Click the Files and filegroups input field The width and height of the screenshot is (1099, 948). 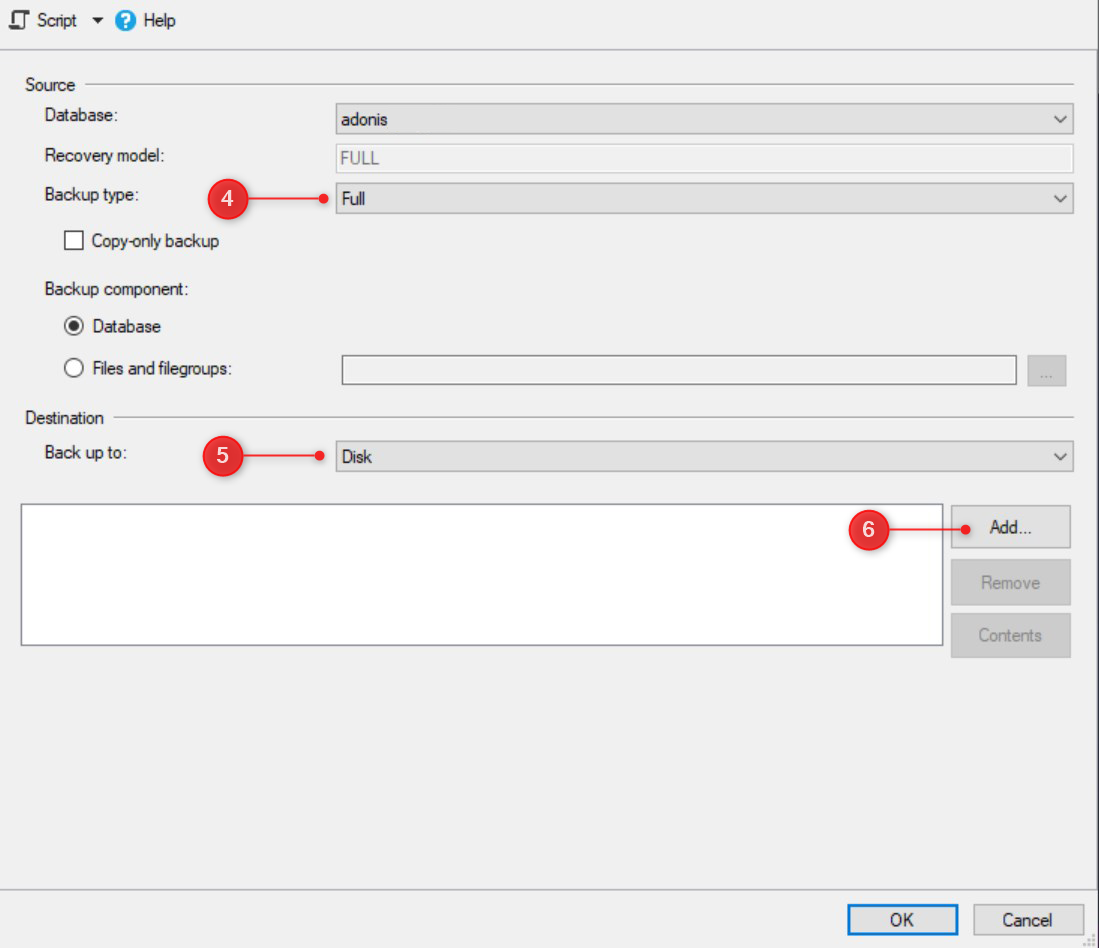(x=680, y=370)
